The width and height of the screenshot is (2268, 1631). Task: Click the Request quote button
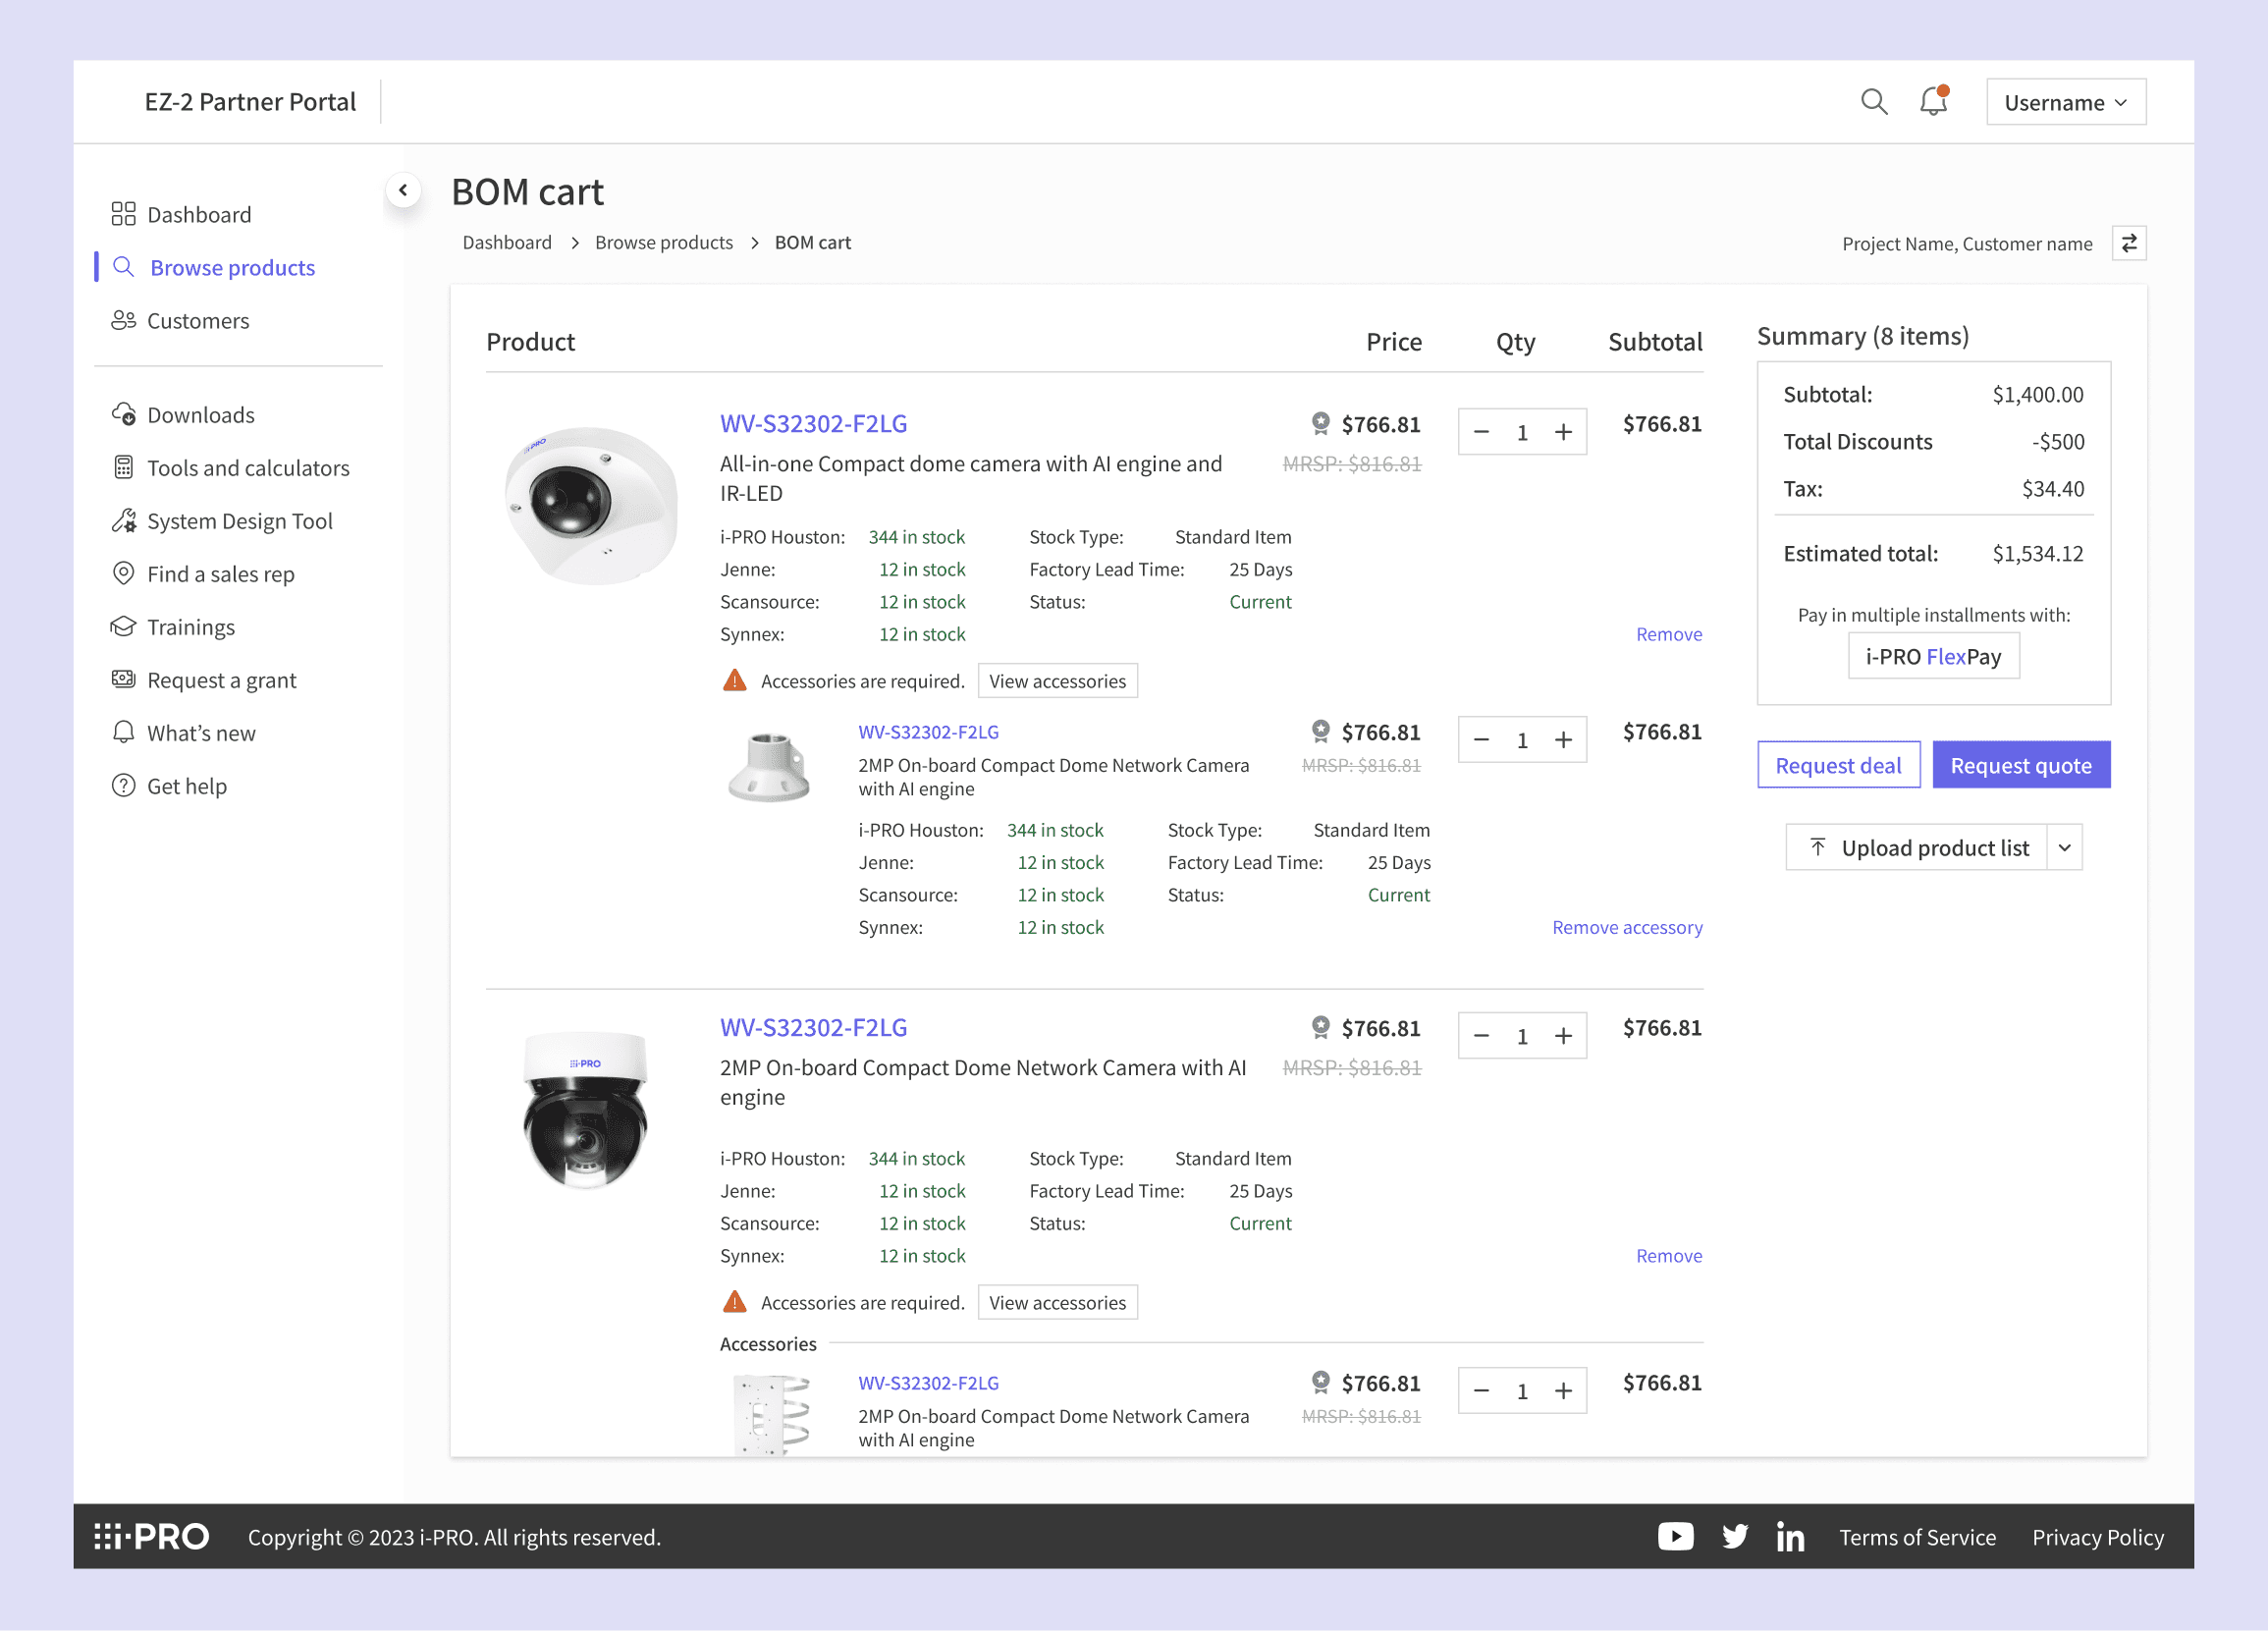(2020, 765)
